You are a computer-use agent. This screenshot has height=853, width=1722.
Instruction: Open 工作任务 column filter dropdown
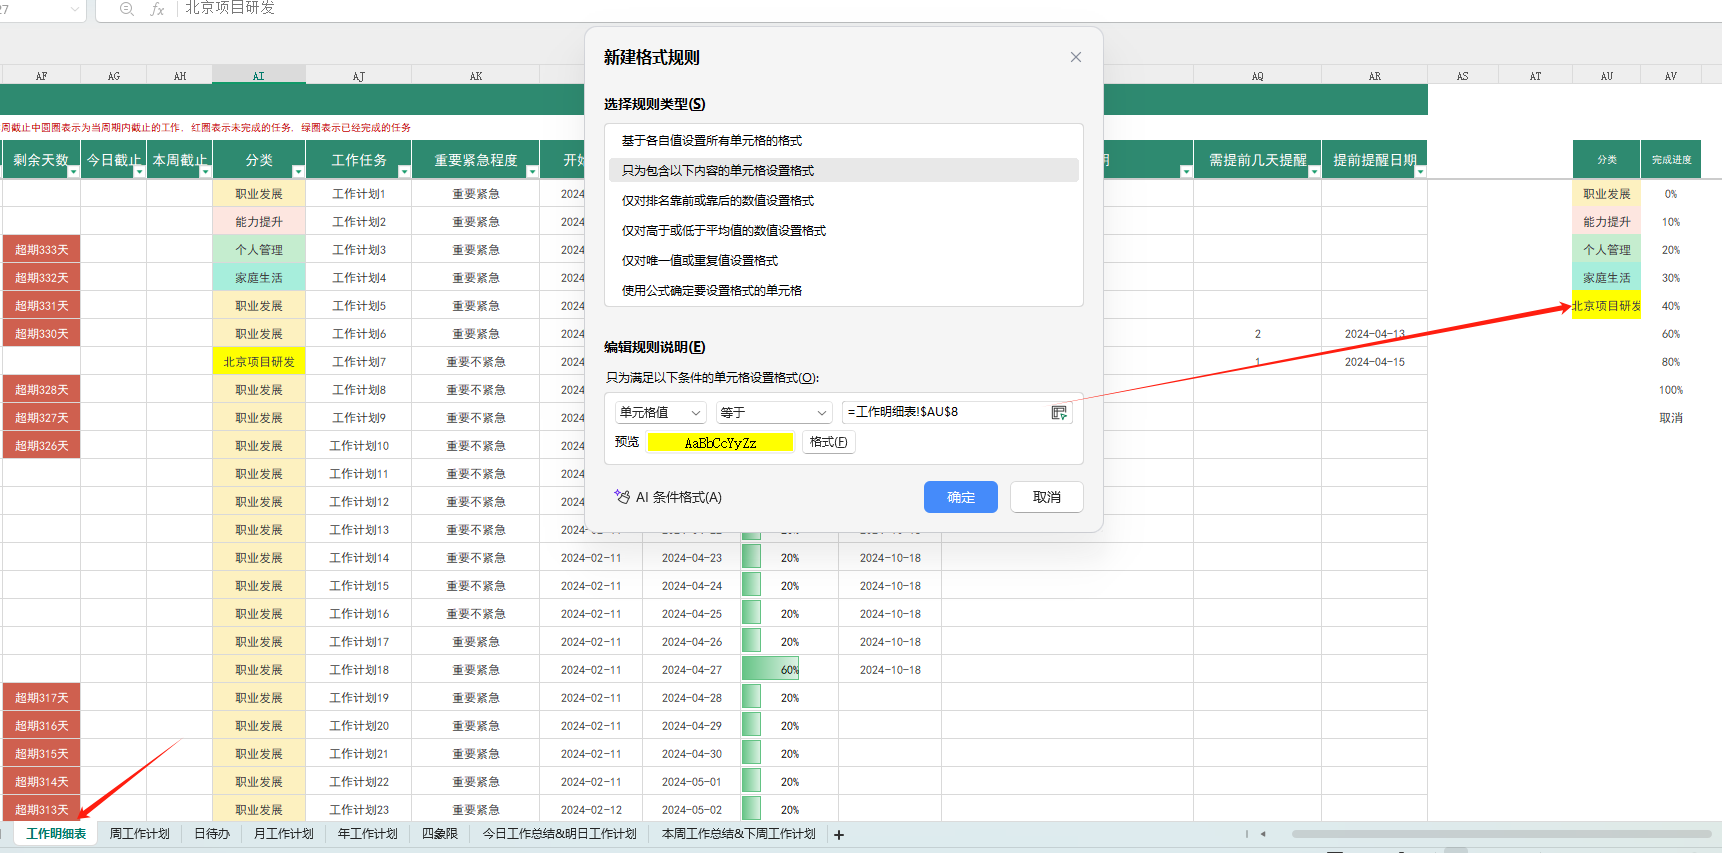coord(404,172)
